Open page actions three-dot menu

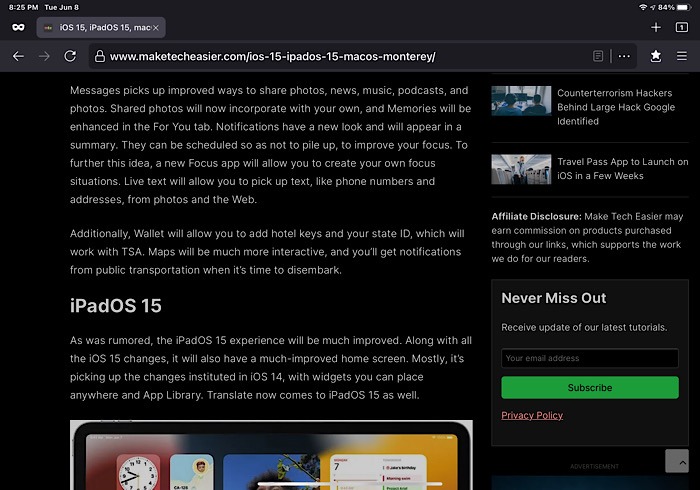[624, 56]
